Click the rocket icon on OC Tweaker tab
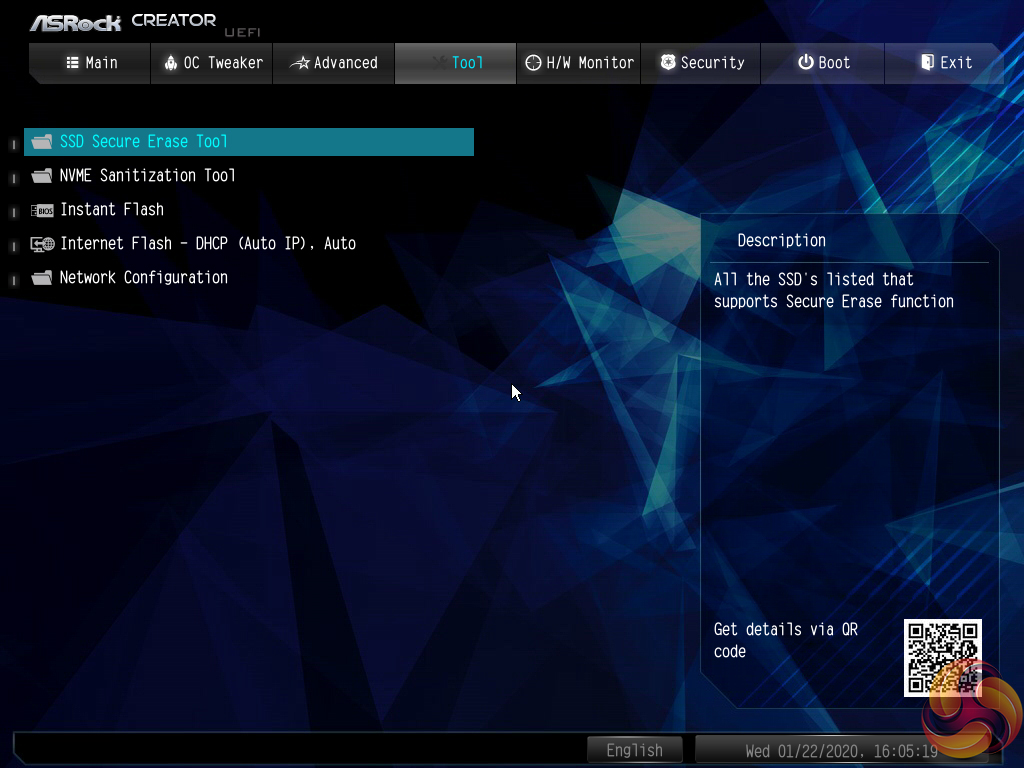This screenshot has height=768, width=1024. [x=170, y=63]
